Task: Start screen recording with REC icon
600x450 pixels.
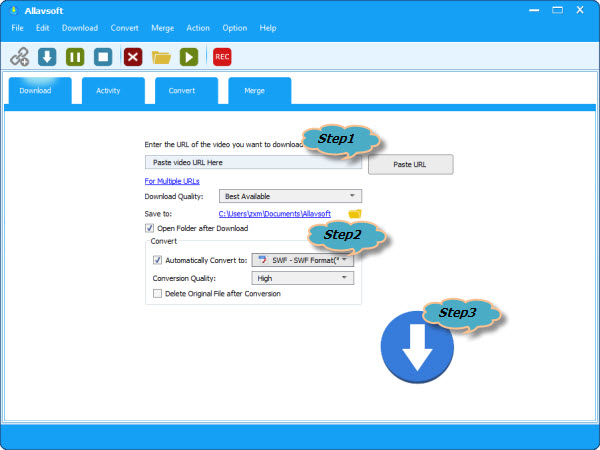Action: point(222,57)
